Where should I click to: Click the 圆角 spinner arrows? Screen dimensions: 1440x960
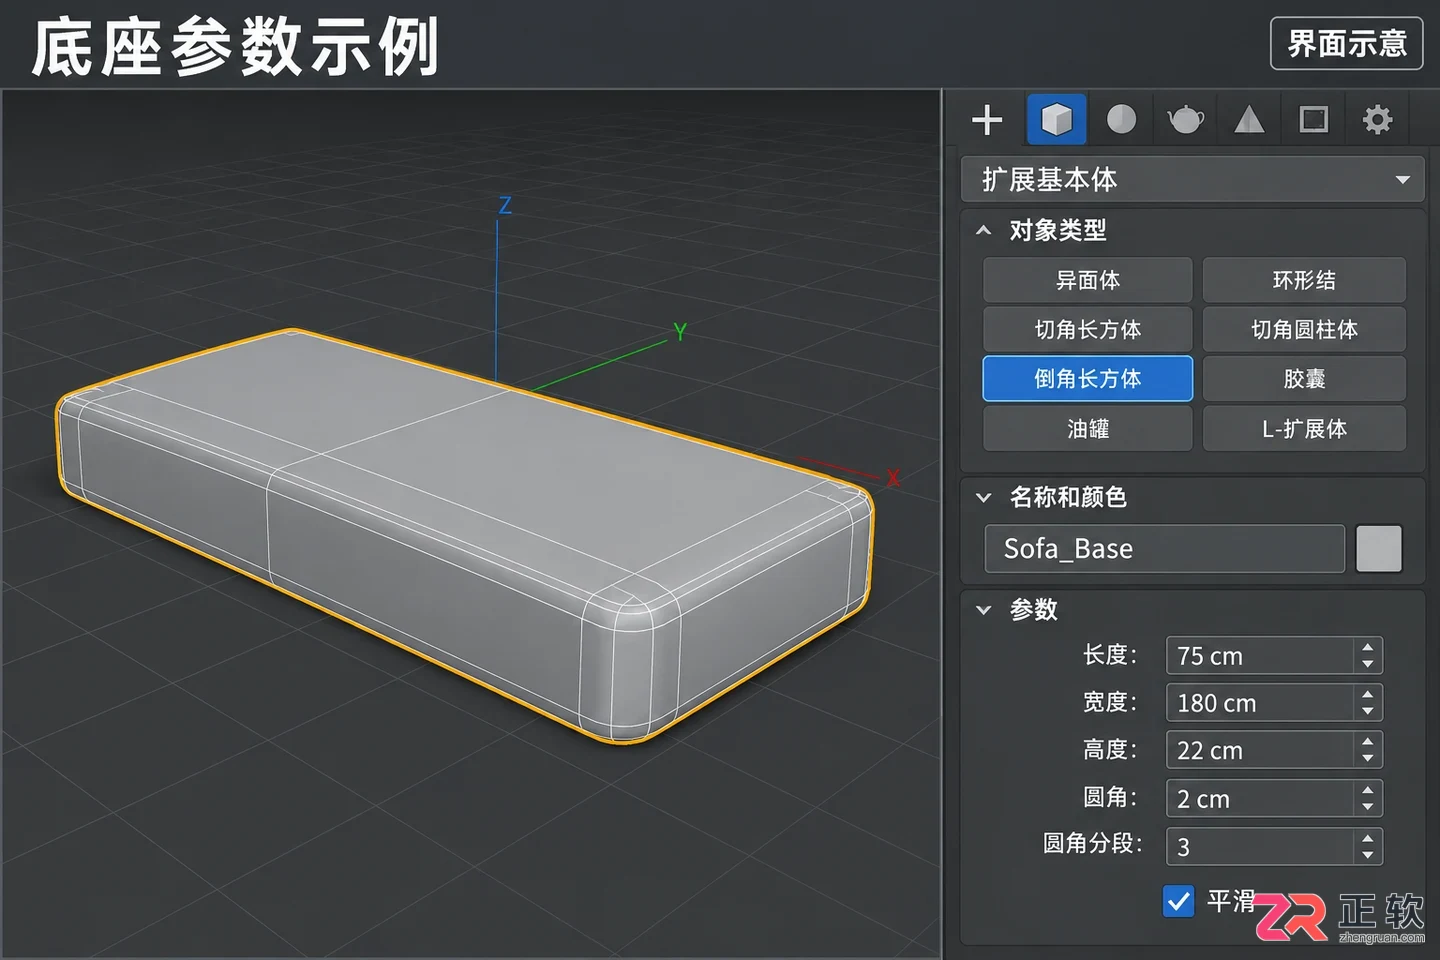click(1368, 799)
